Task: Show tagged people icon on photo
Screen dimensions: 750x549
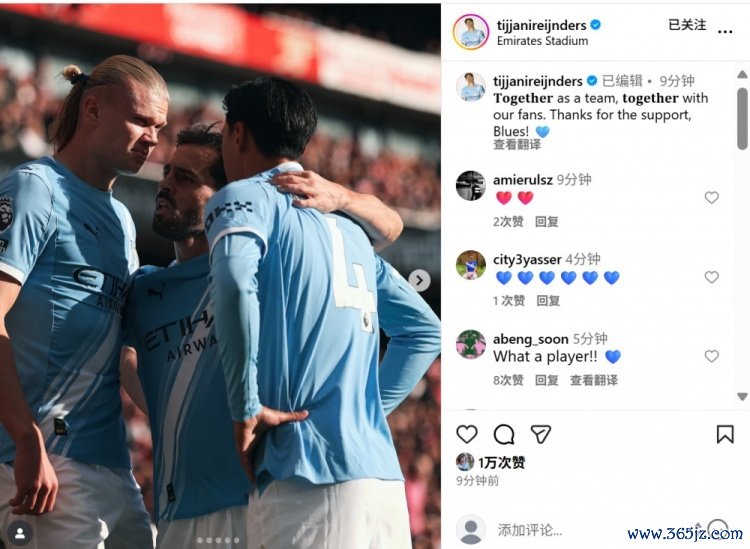Action: 20,533
